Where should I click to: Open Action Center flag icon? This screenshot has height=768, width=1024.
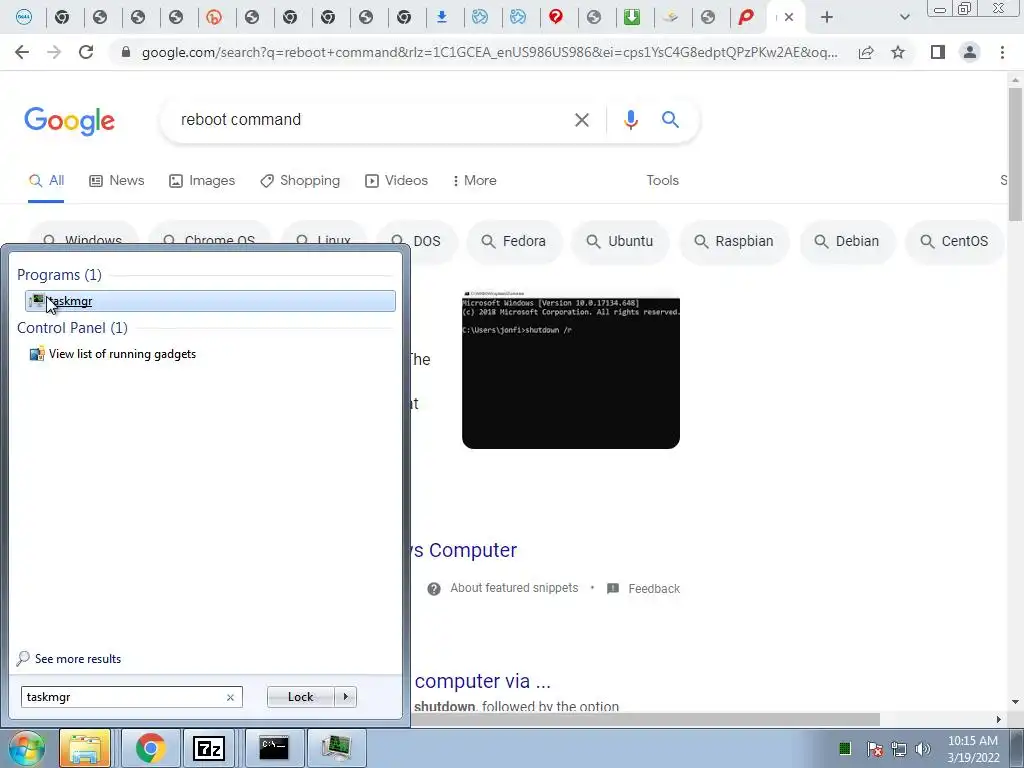click(x=874, y=748)
